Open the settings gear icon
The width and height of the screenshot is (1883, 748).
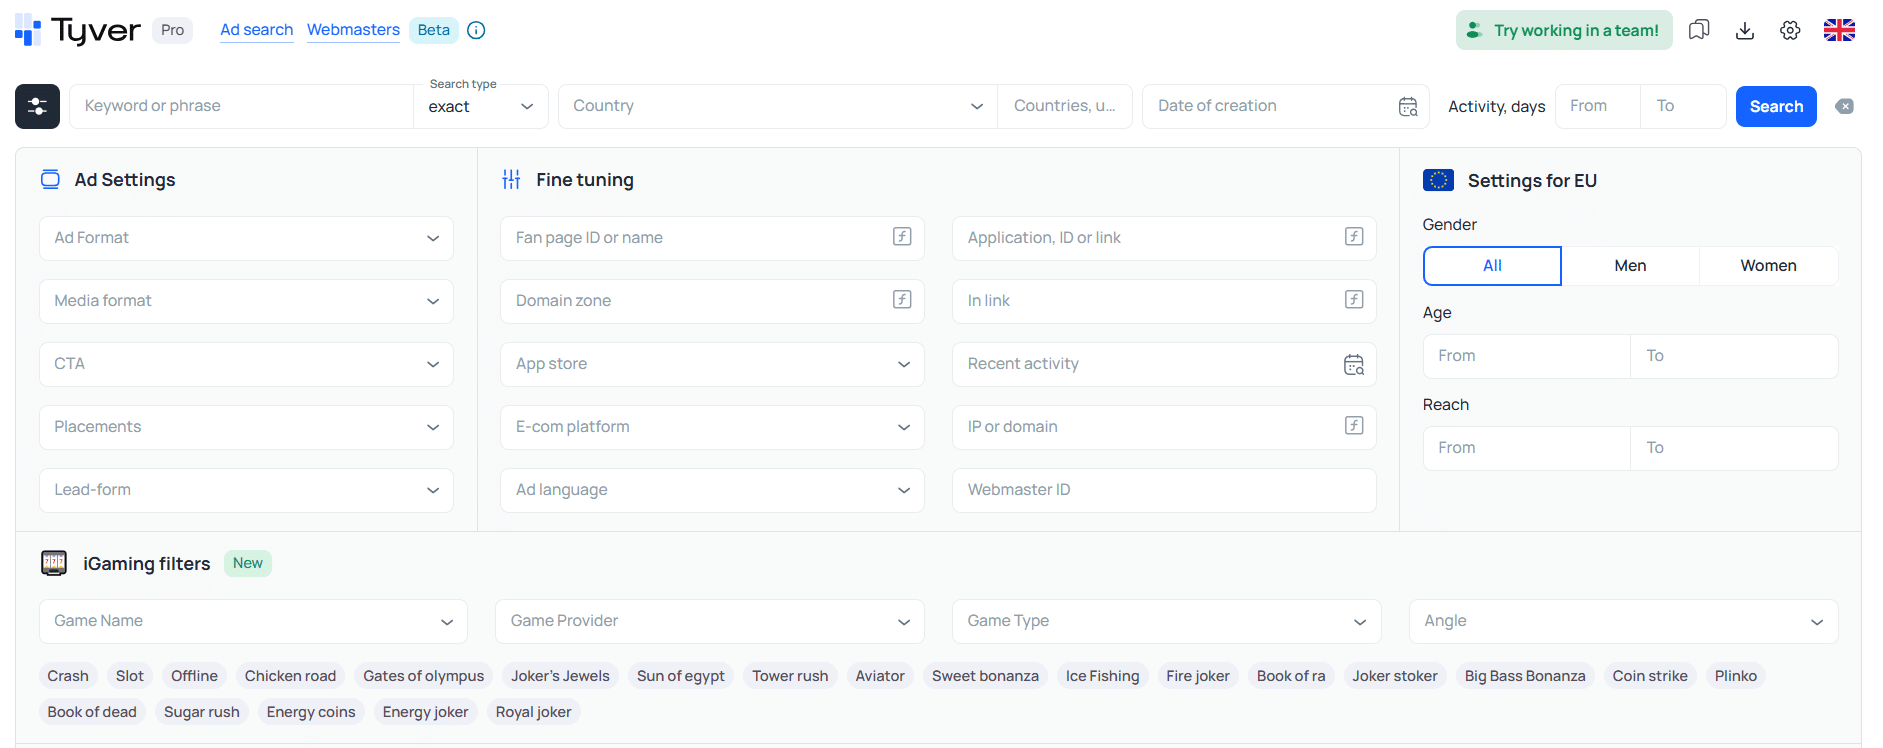[x=1790, y=30]
